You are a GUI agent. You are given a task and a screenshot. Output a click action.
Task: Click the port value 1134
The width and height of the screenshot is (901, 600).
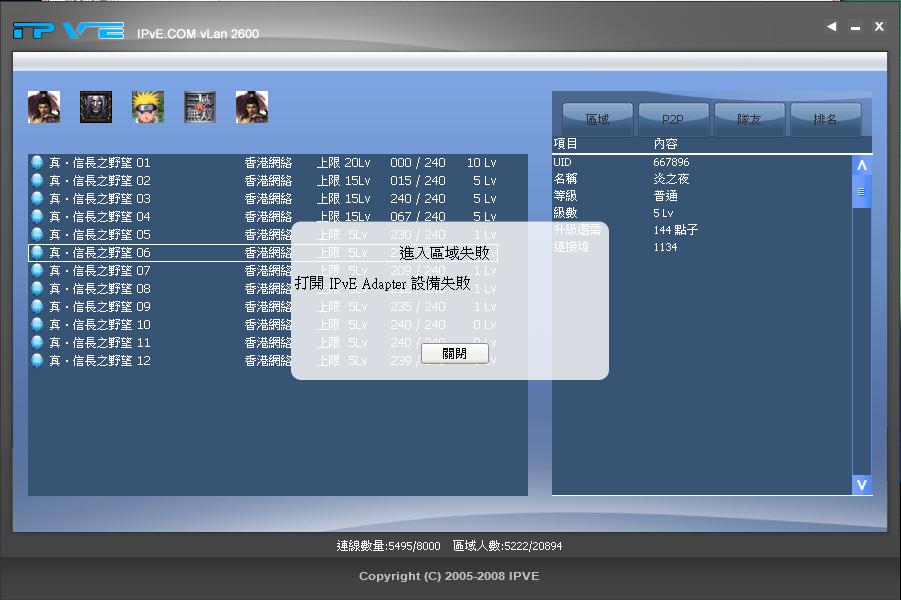pos(665,247)
